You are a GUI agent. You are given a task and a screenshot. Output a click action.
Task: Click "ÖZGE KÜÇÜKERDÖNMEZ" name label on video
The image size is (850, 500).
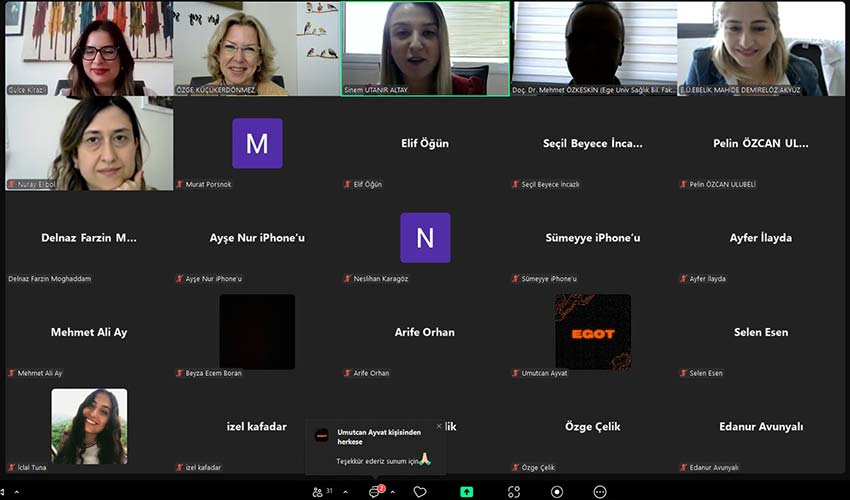216,90
